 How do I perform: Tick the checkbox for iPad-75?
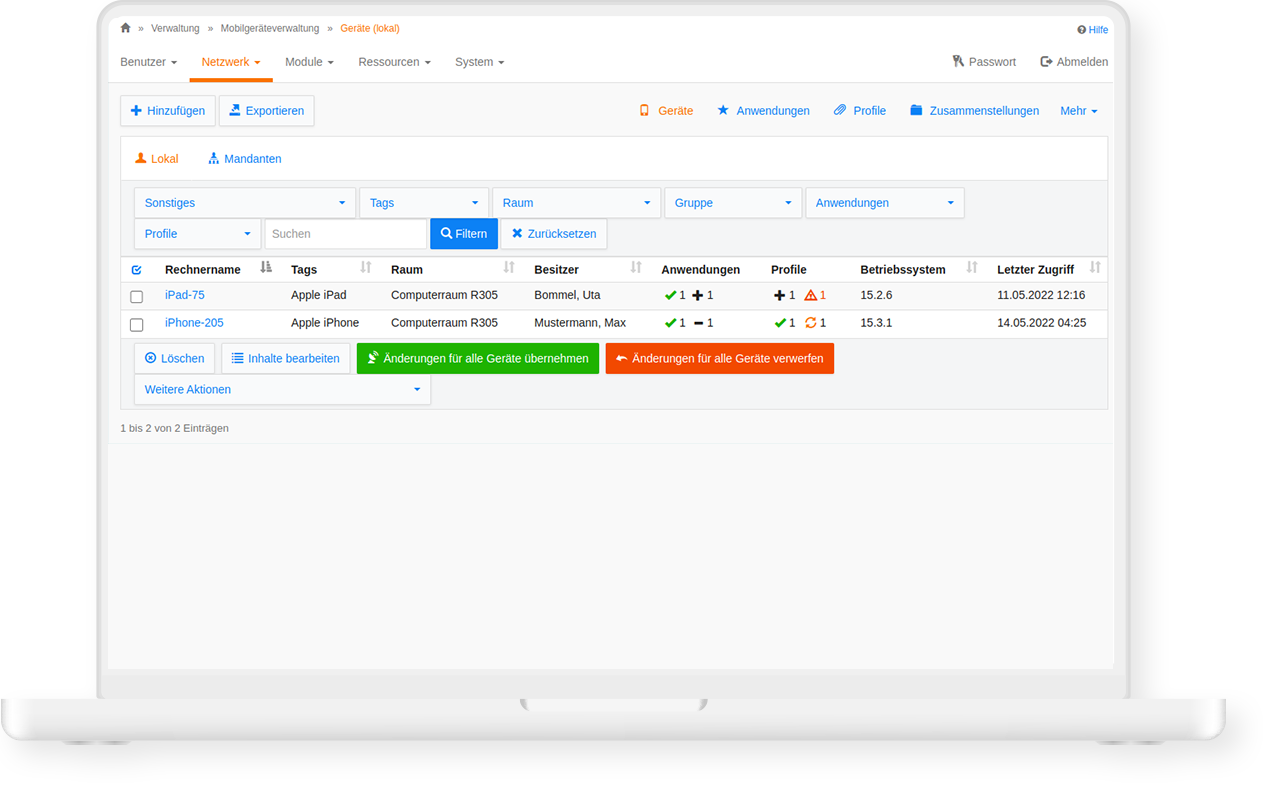pos(137,297)
